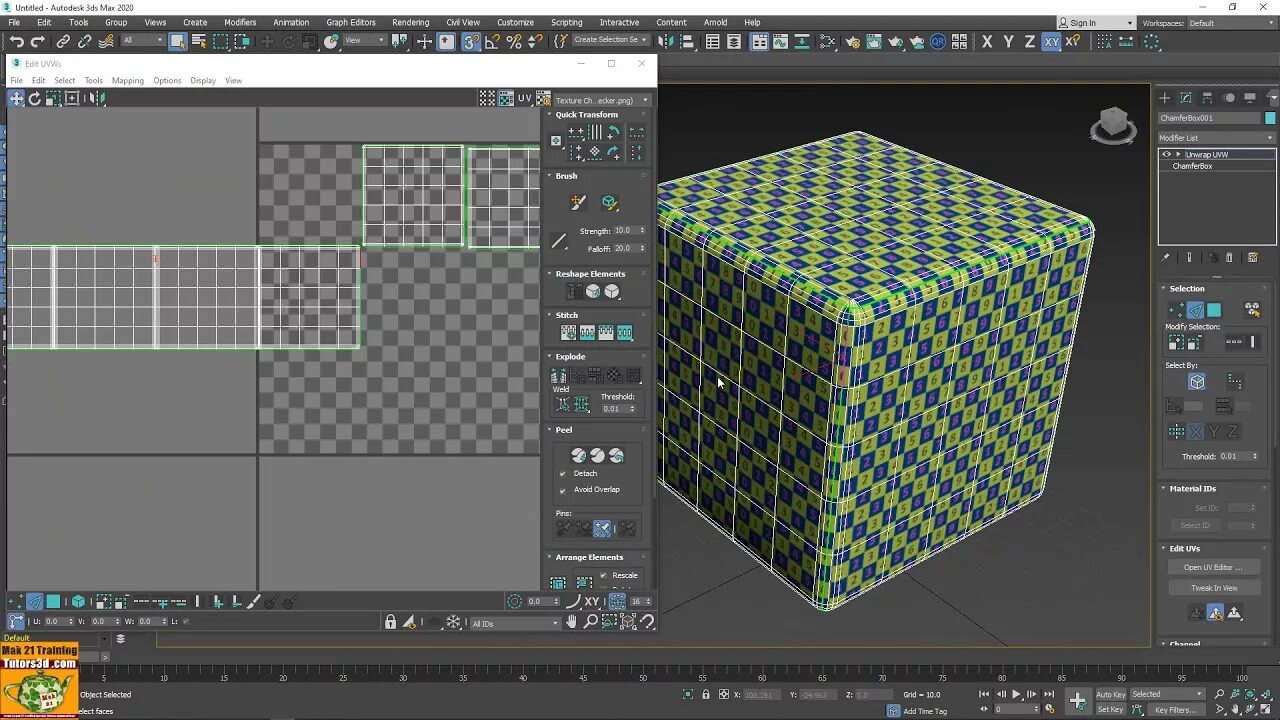
Task: Select Polygon sub-object mode in Selection rollout
Action: [1214, 310]
